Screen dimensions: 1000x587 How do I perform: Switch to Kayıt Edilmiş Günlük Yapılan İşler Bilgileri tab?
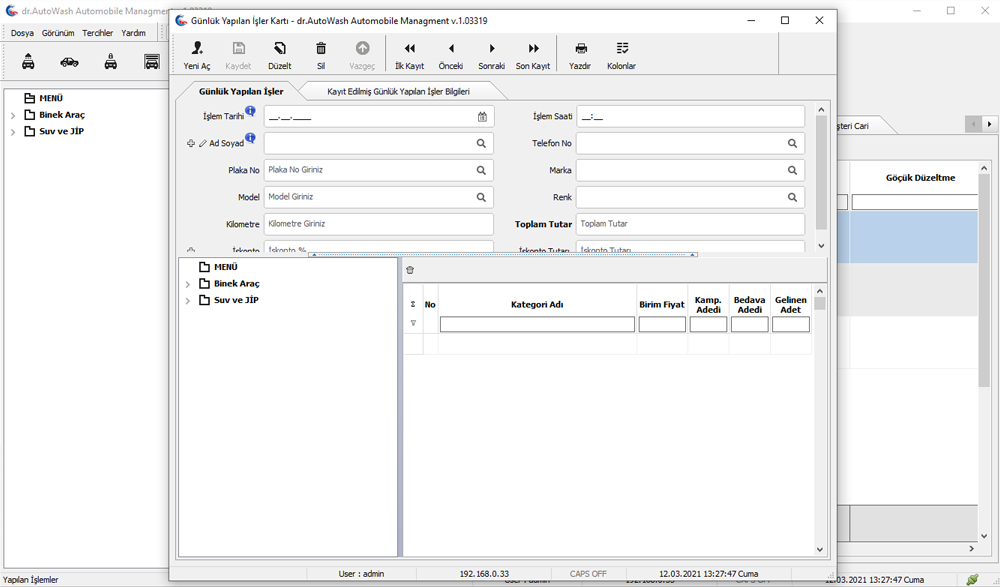(x=398, y=91)
